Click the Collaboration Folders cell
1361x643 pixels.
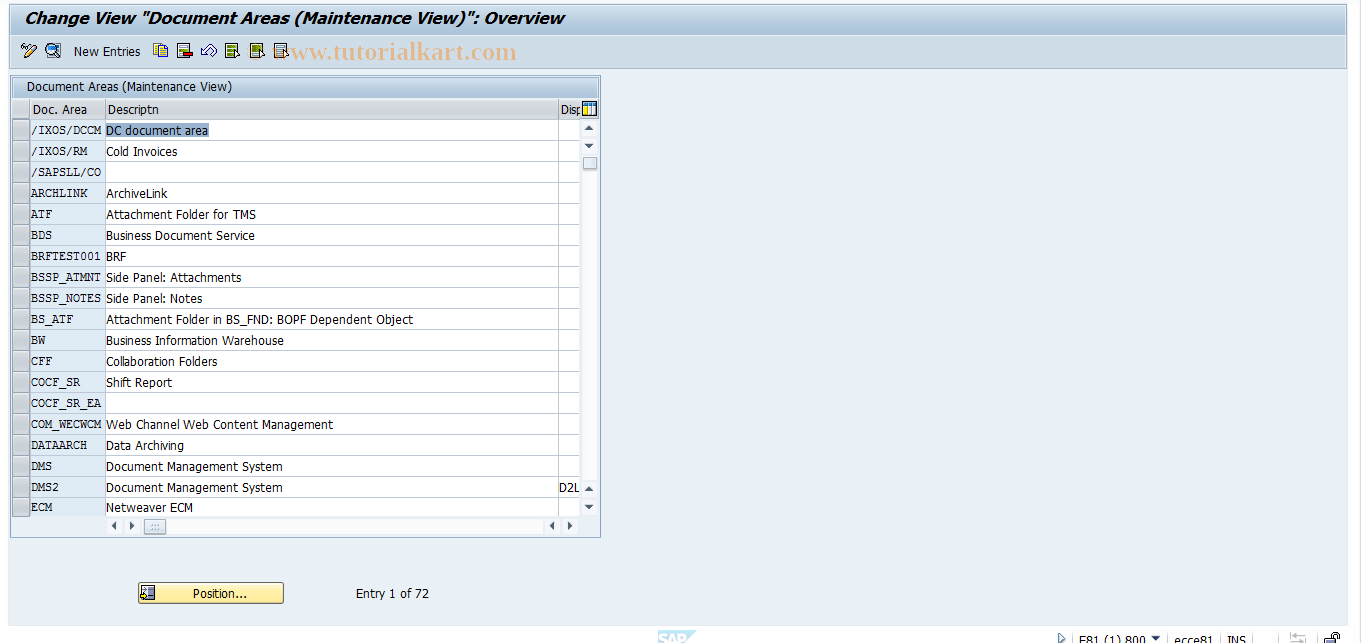pos(332,361)
